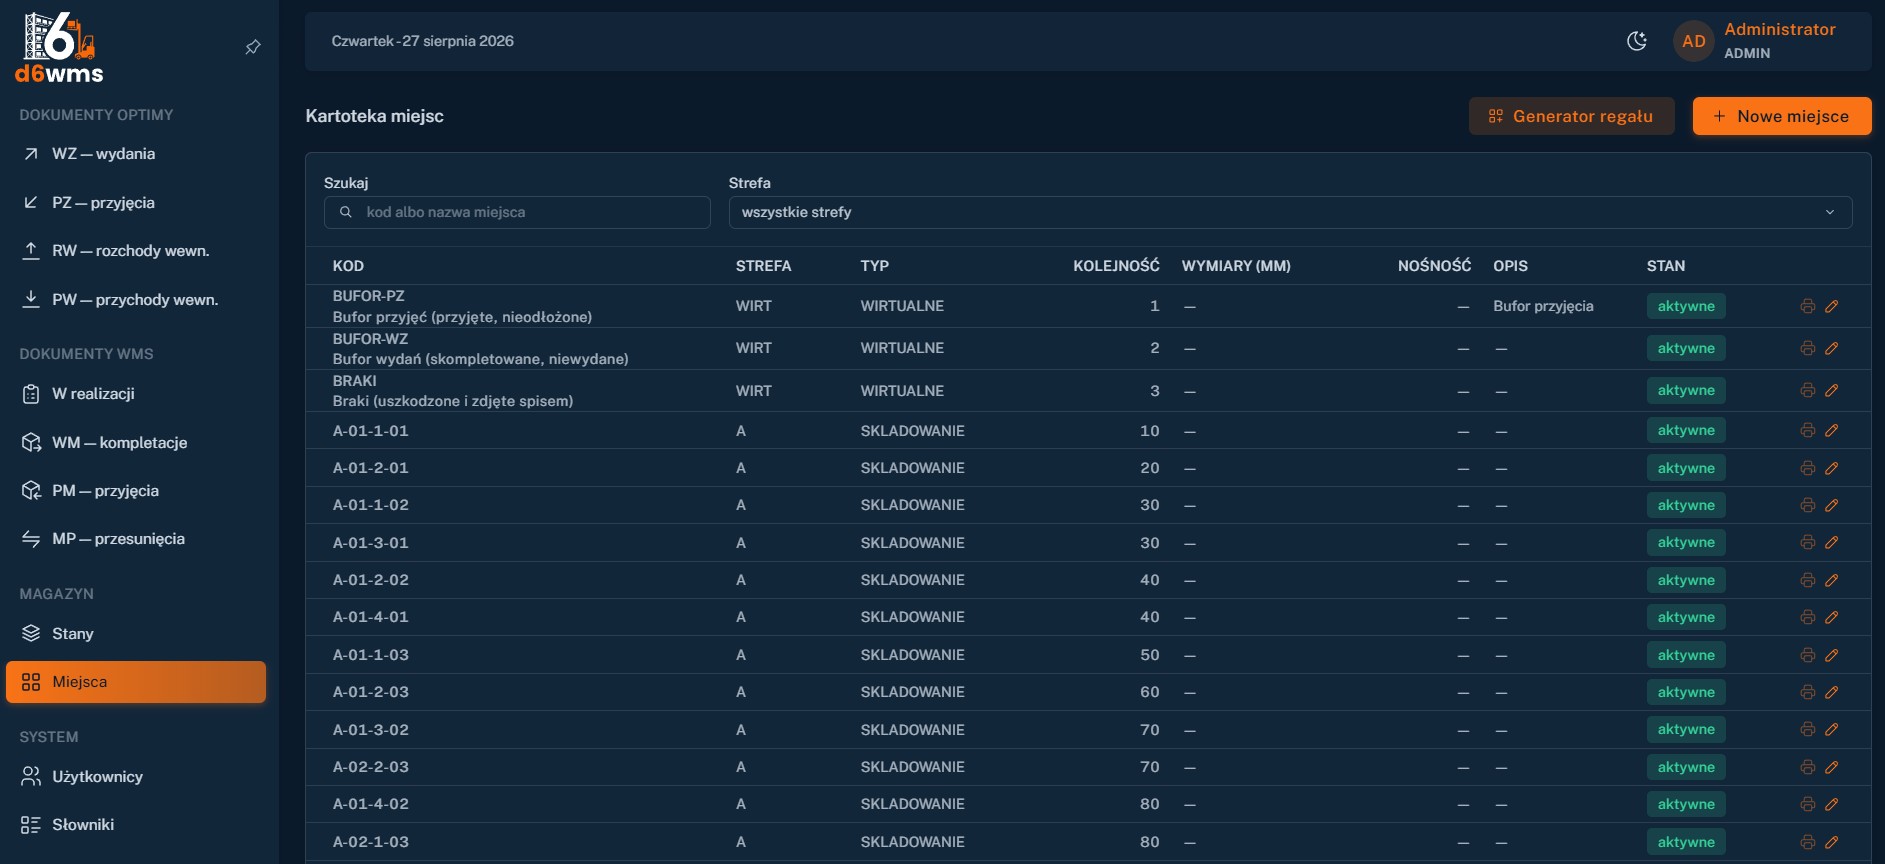
Task: Click the Generator regału button
Action: pos(1571,116)
